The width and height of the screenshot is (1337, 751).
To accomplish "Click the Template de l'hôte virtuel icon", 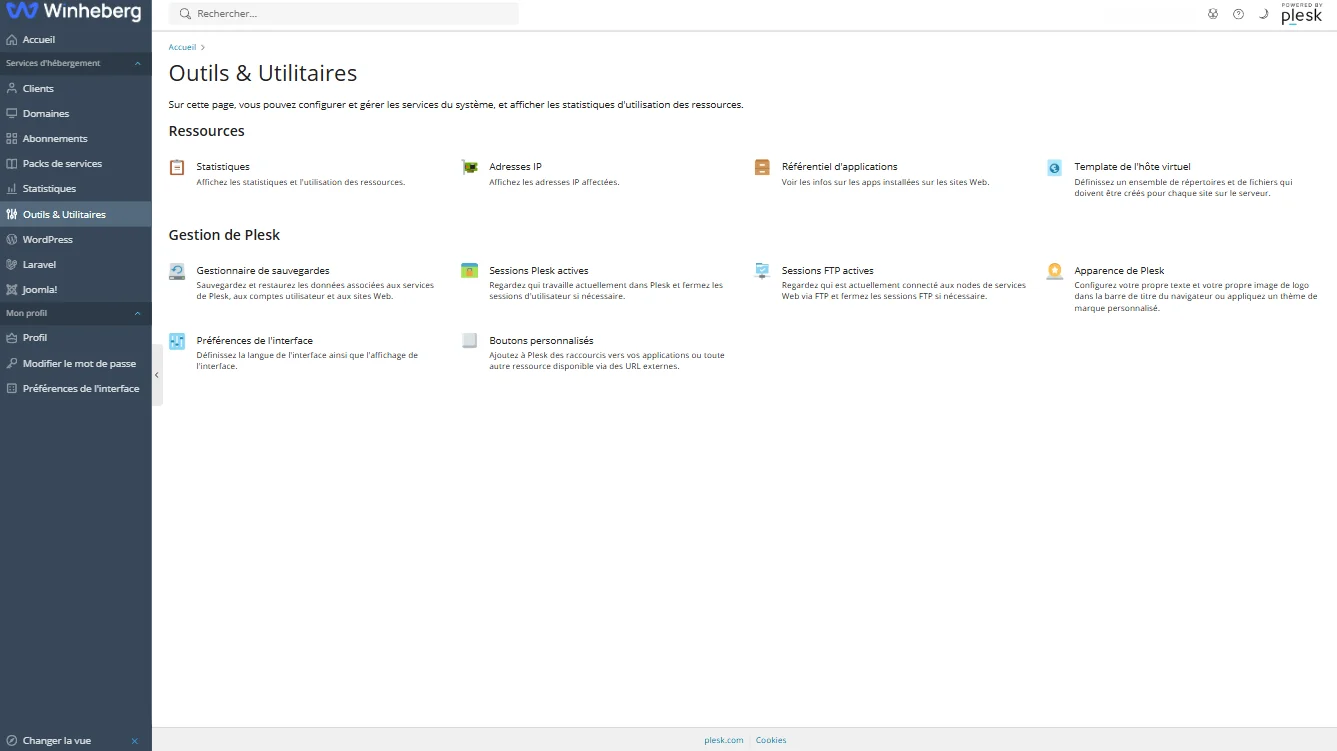I will 1055,168.
